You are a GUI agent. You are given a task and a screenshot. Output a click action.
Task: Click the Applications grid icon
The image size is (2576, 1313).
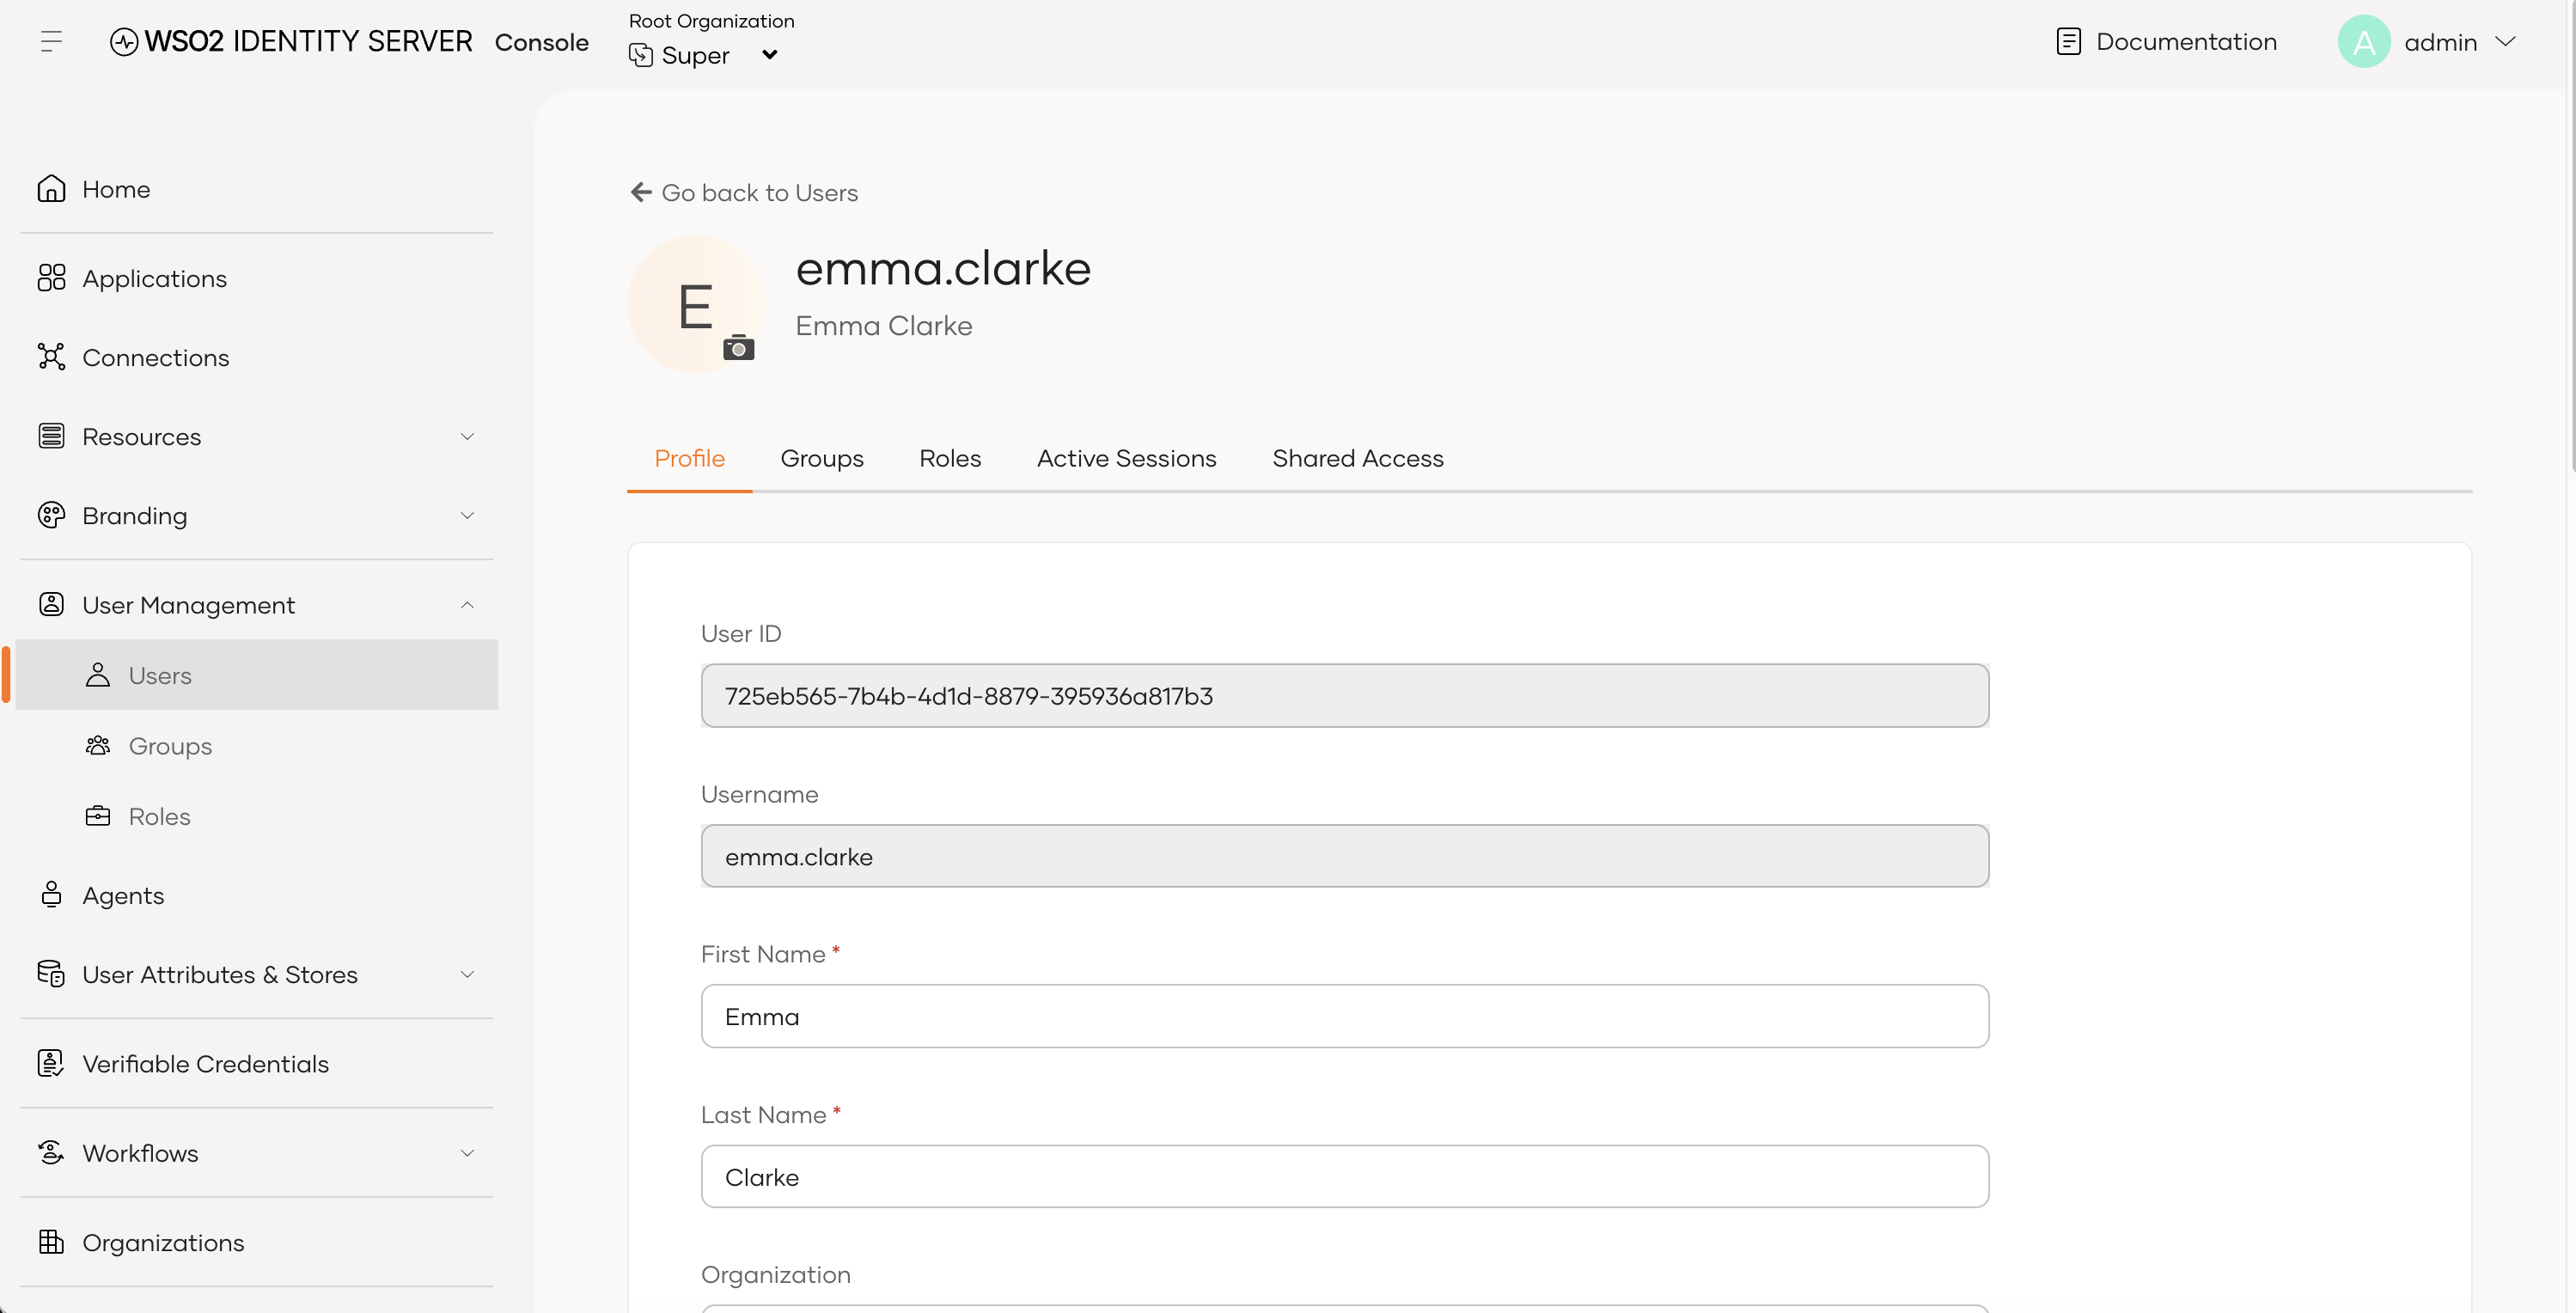51,278
